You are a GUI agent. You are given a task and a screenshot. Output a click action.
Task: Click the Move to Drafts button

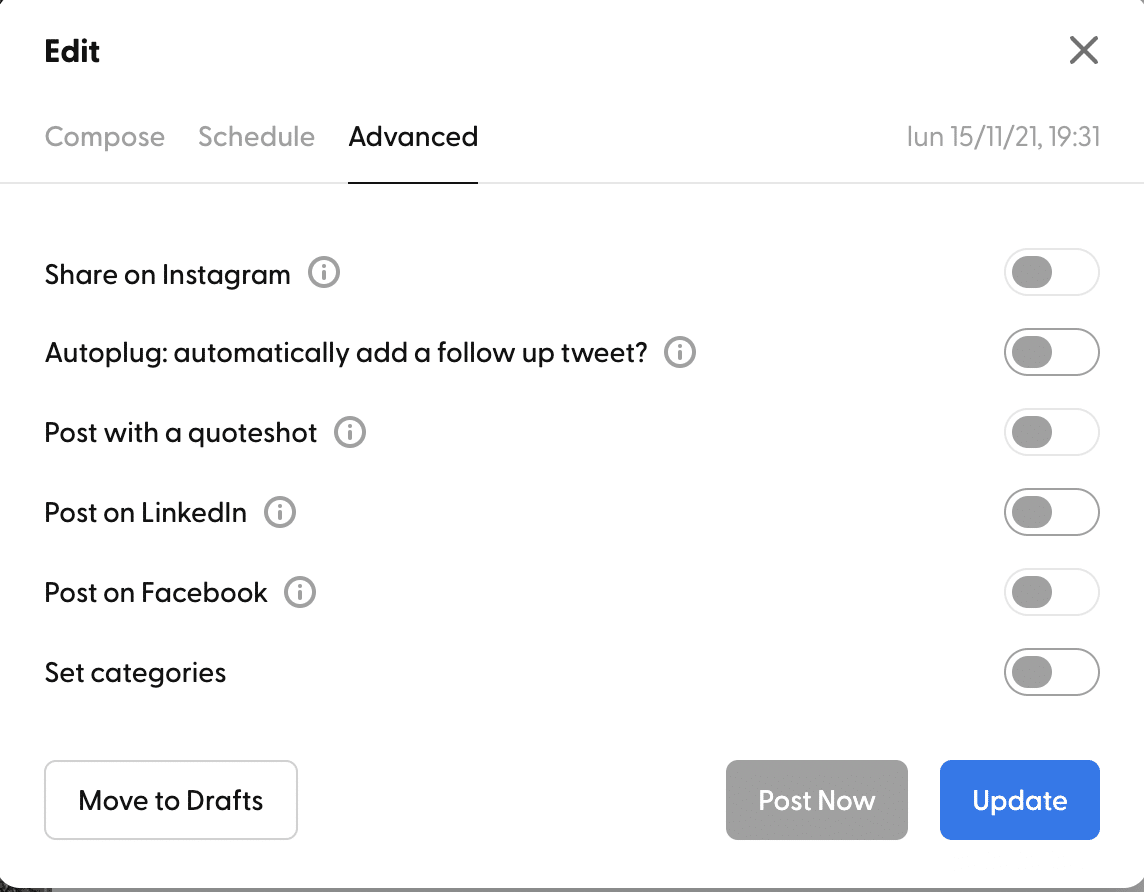click(x=171, y=800)
